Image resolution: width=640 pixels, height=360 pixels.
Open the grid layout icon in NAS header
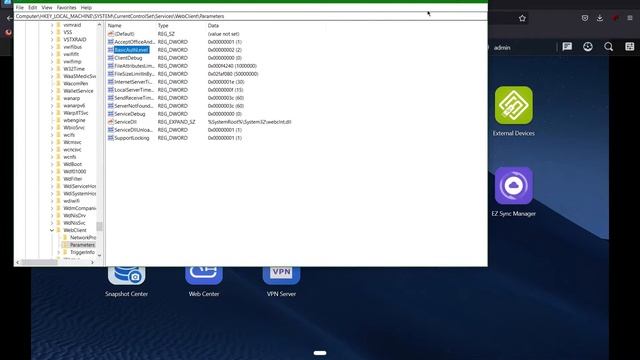[630, 47]
